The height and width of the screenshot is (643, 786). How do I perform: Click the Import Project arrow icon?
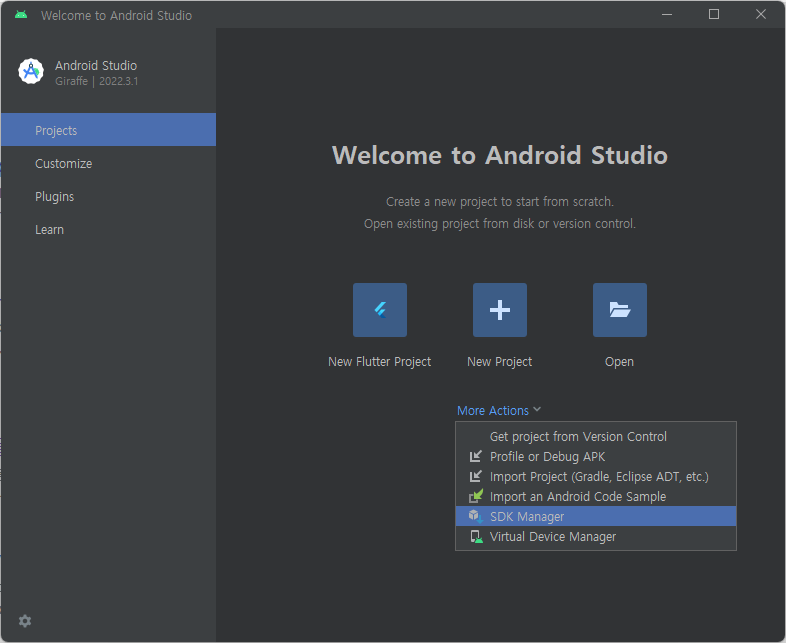tap(475, 477)
